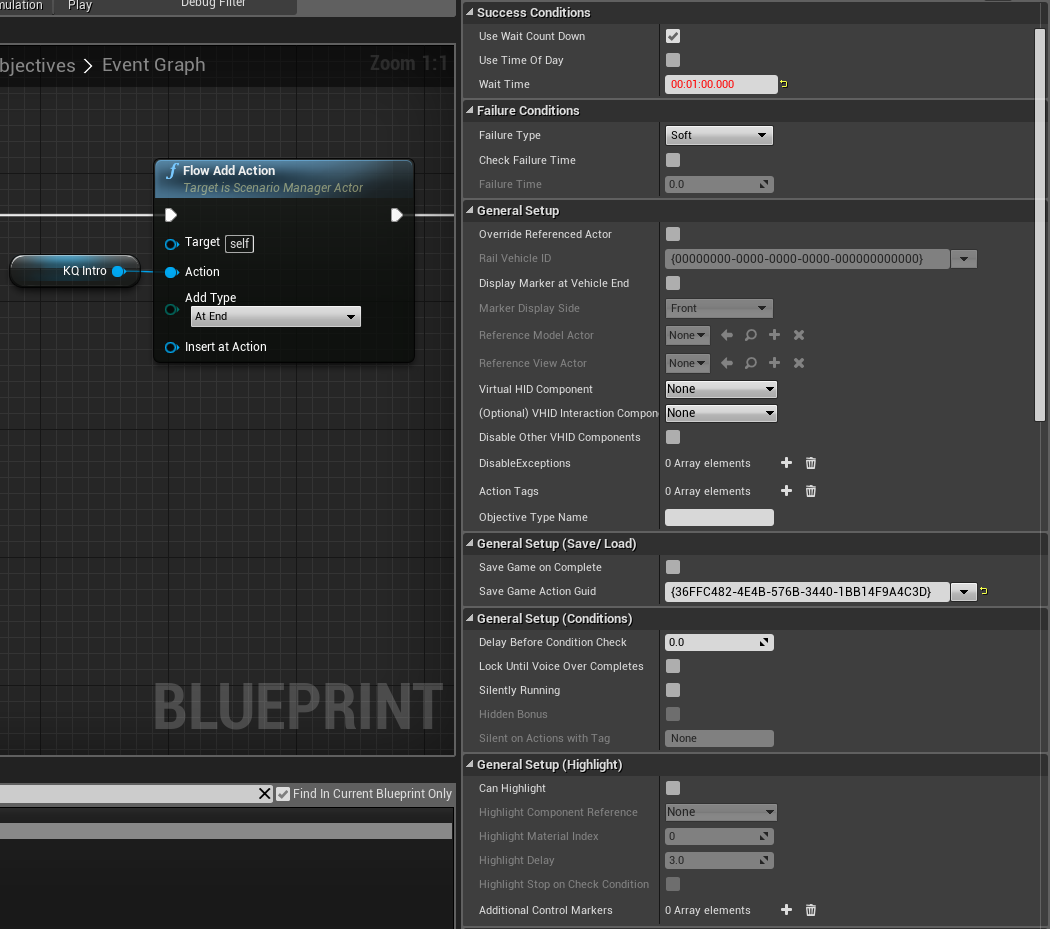1050x929 pixels.
Task: Navigate to Objectives via the breadcrumb
Action: pyautogui.click(x=38, y=64)
